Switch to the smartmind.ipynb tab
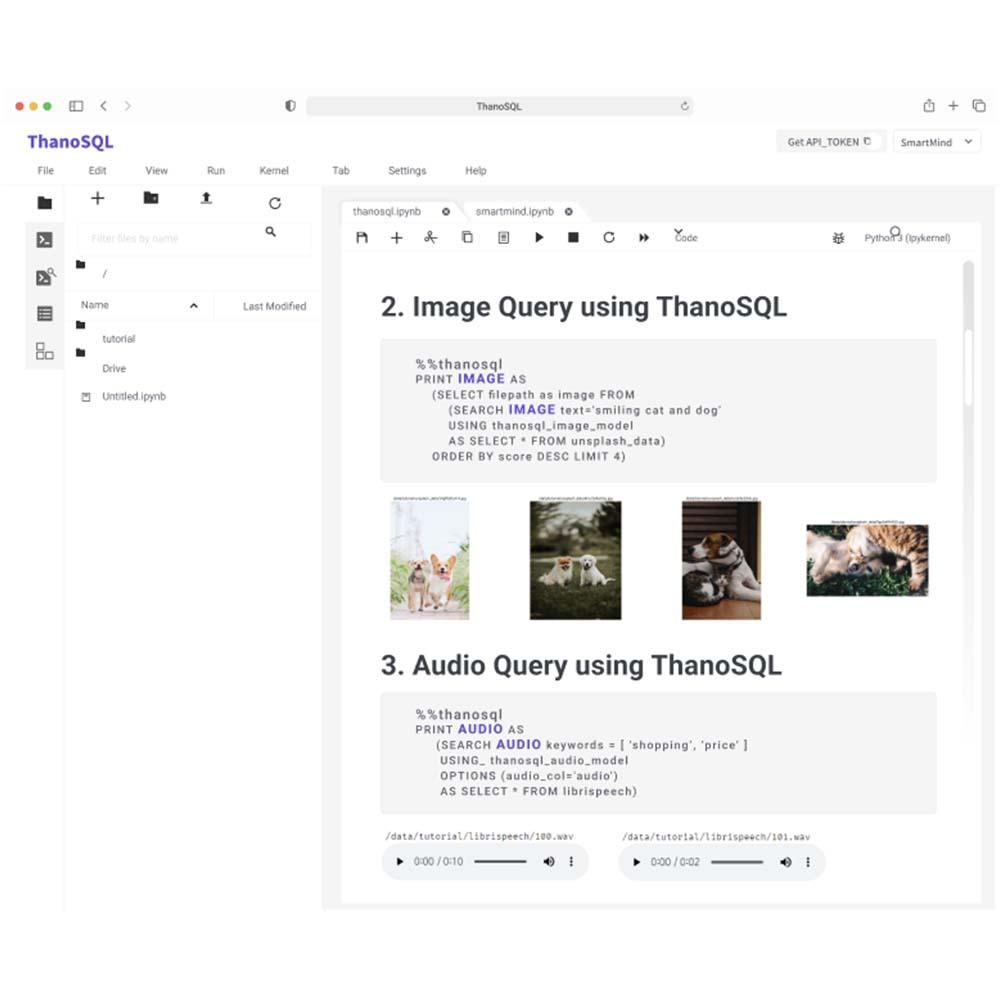1000x1000 pixels. pyautogui.click(x=513, y=211)
